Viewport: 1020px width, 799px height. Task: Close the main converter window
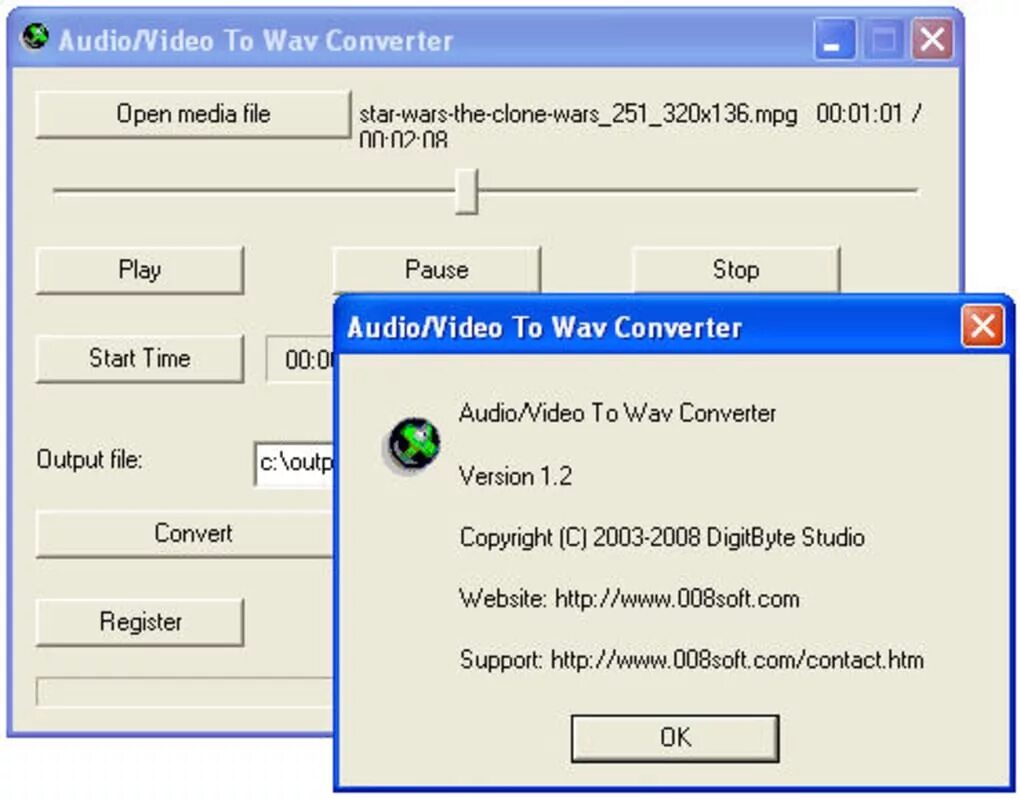[x=932, y=39]
